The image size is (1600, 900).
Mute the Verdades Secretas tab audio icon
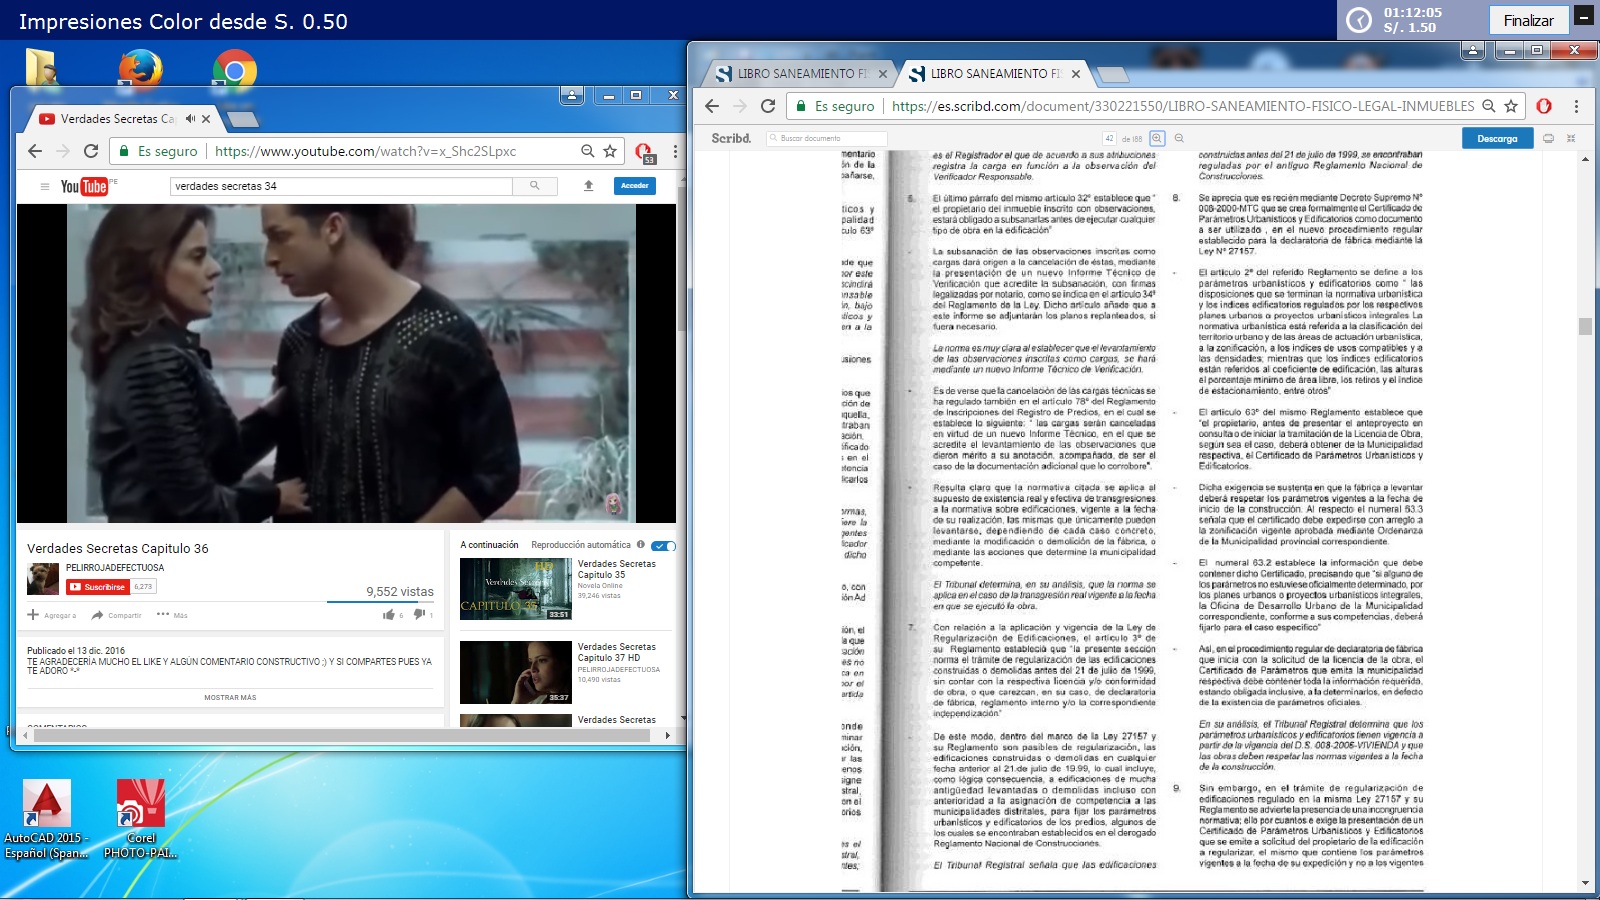(x=190, y=118)
